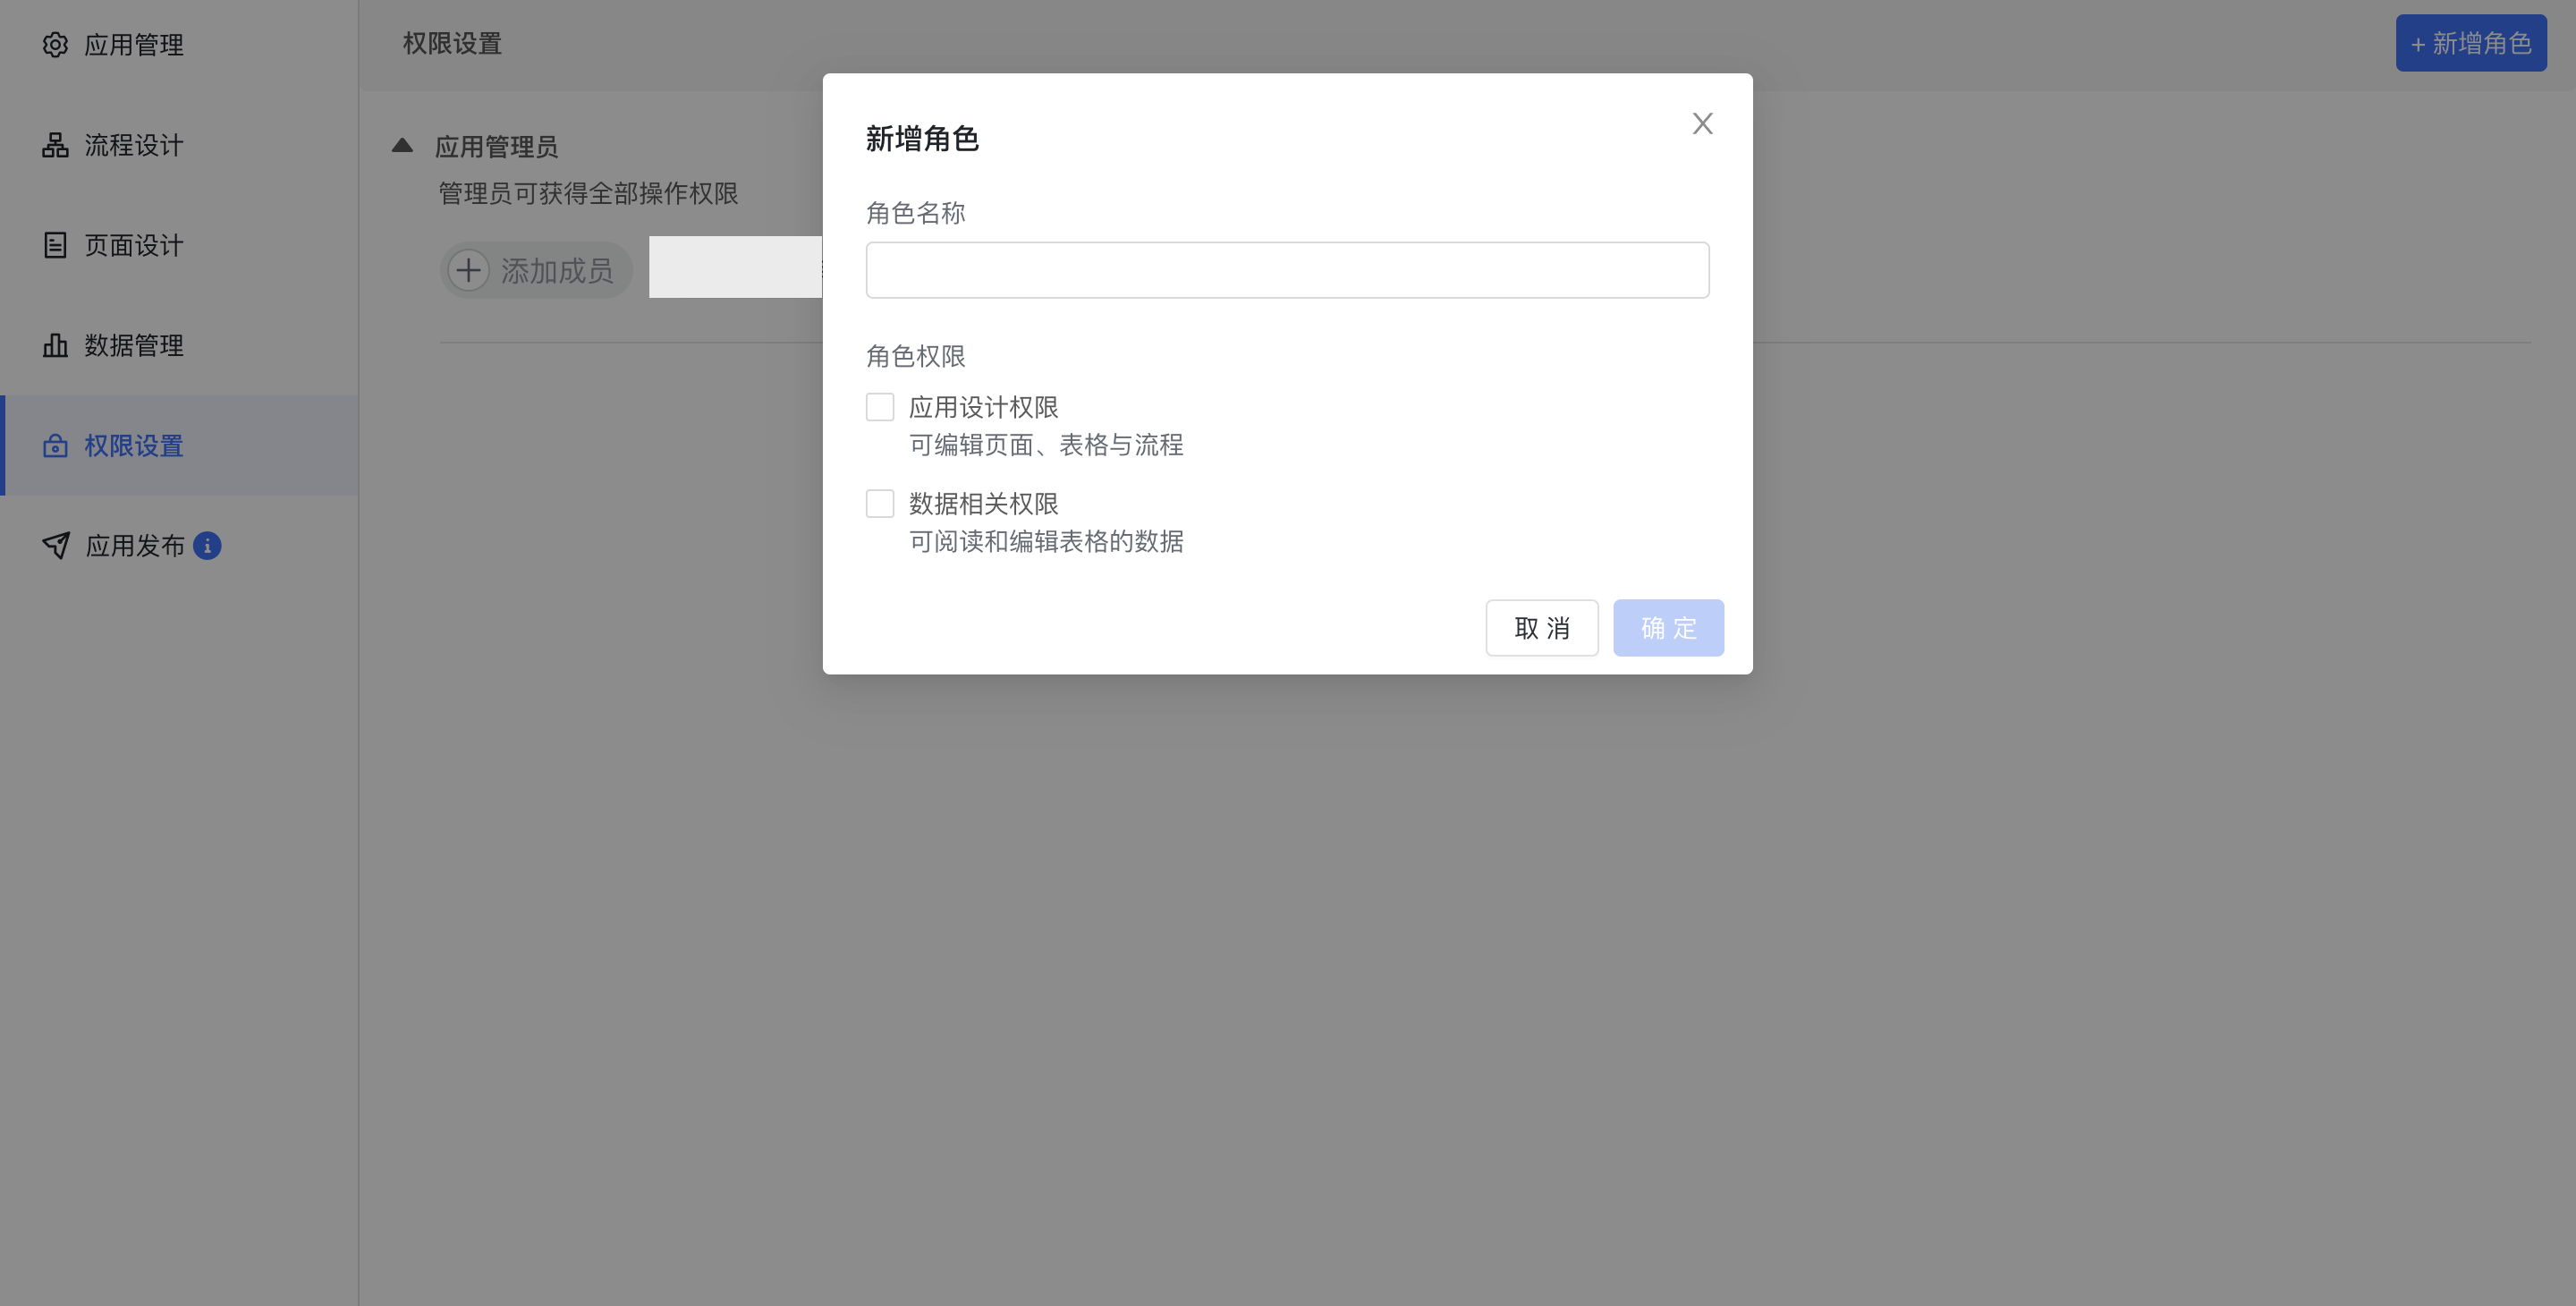Click the 新增角色 button at top right
The height and width of the screenshot is (1306, 2576).
click(2471, 43)
